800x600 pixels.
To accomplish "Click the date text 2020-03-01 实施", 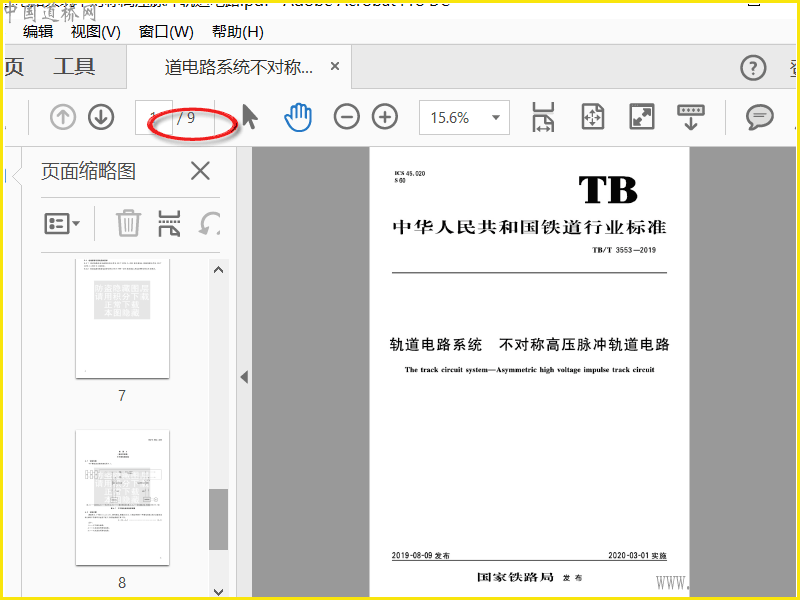I will (637, 555).
